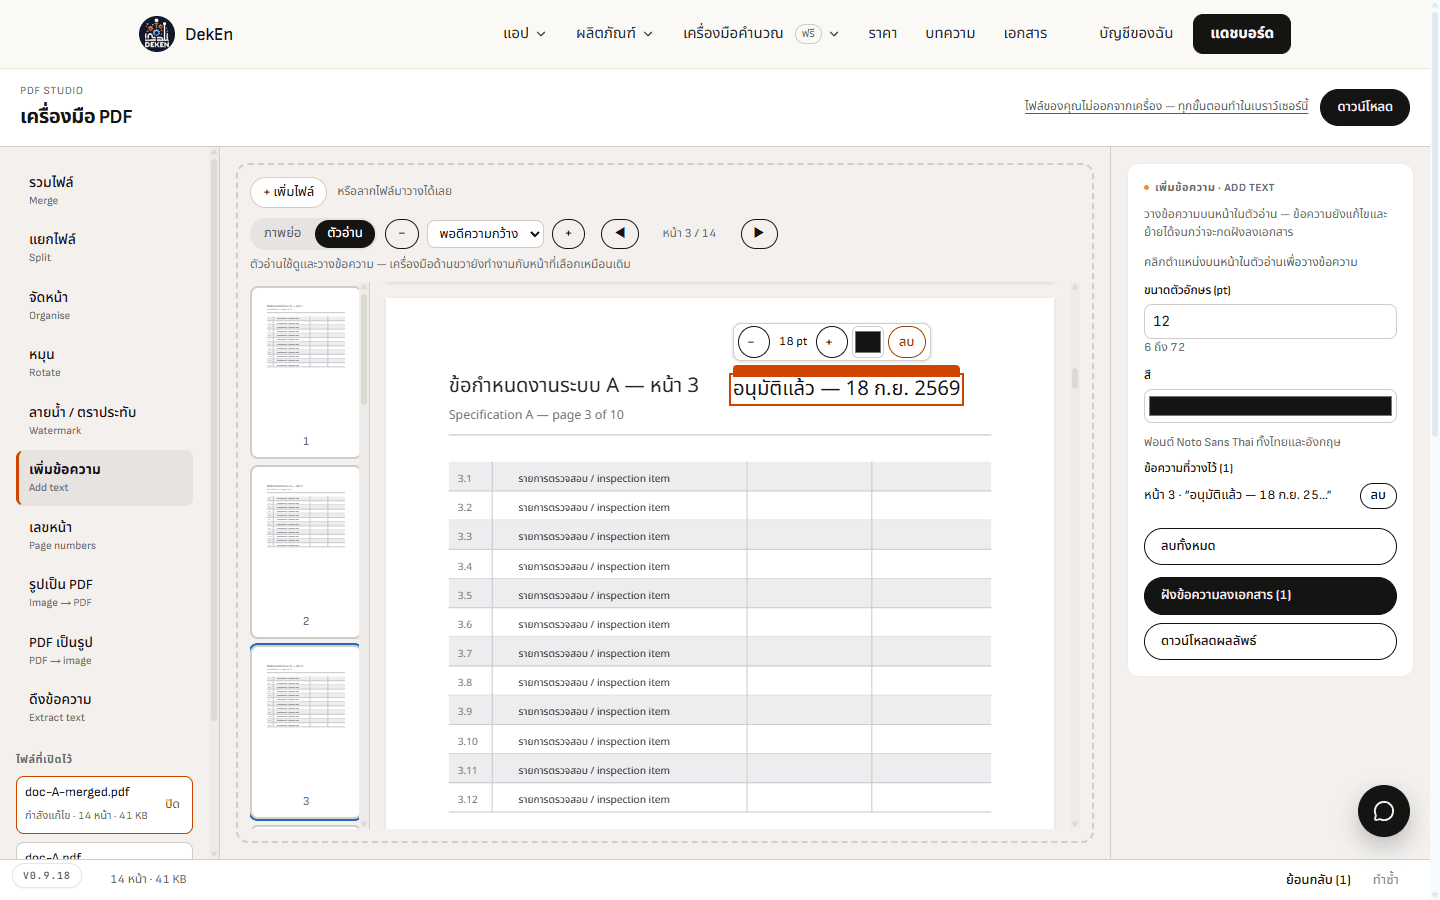The height and width of the screenshot is (900, 1440).
Task: Go to next page arrow in reader
Action: [759, 233]
